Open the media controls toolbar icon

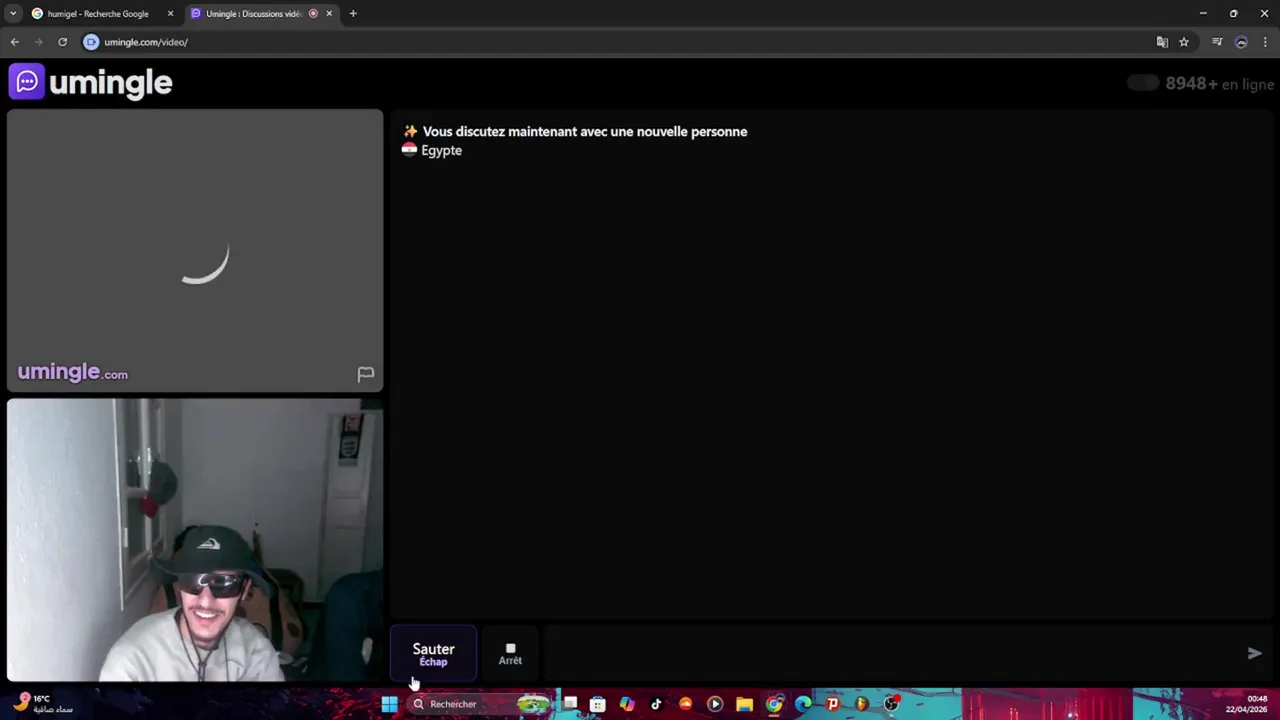(x=1217, y=42)
